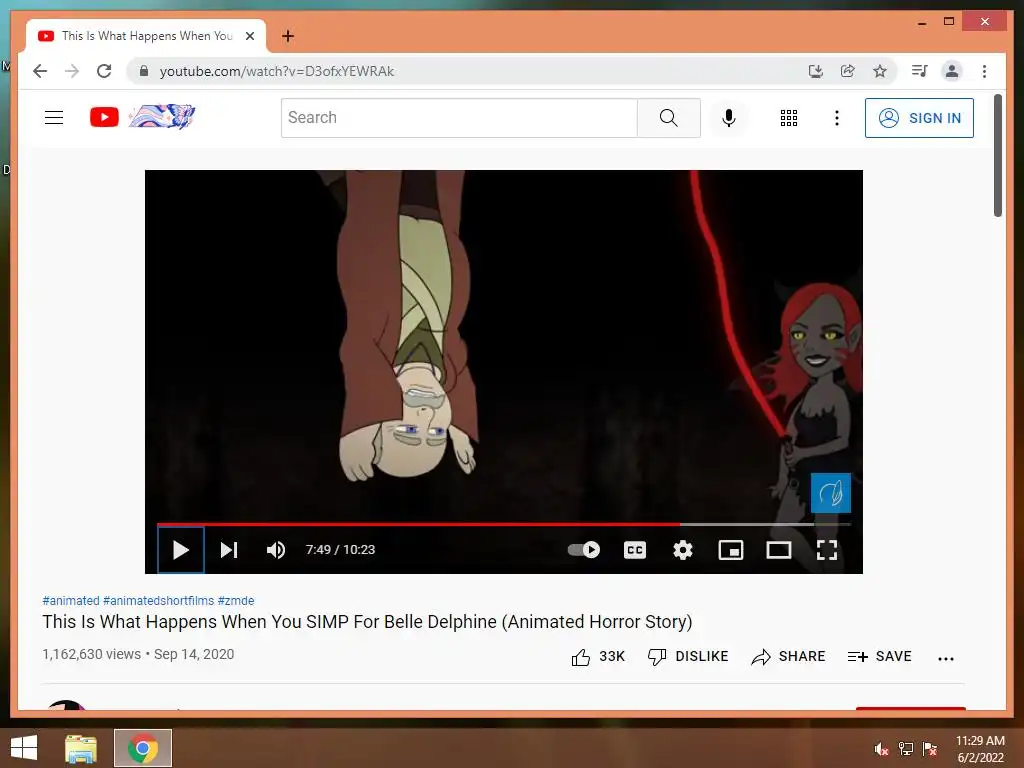
Task: Open File Explorer from taskbar
Action: (x=80, y=748)
